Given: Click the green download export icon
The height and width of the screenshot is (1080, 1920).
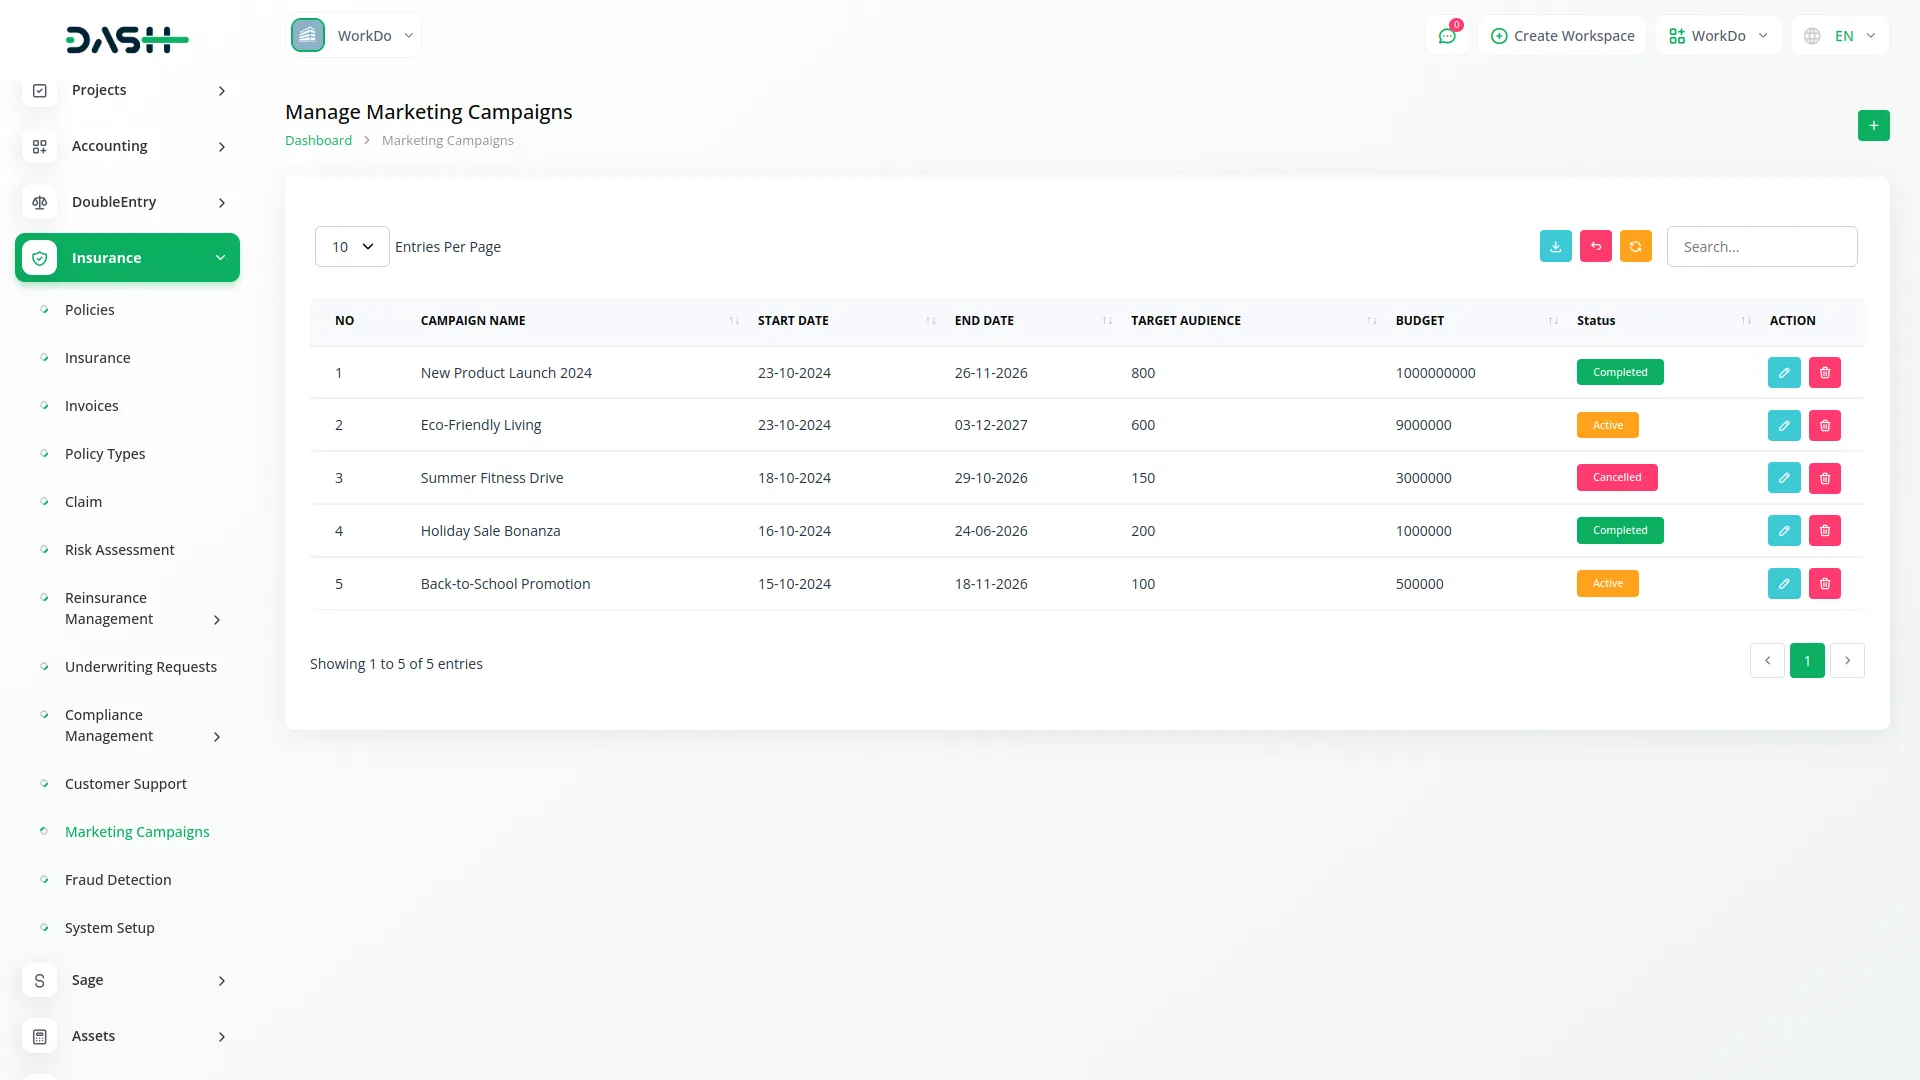Looking at the screenshot, I should point(1555,246).
